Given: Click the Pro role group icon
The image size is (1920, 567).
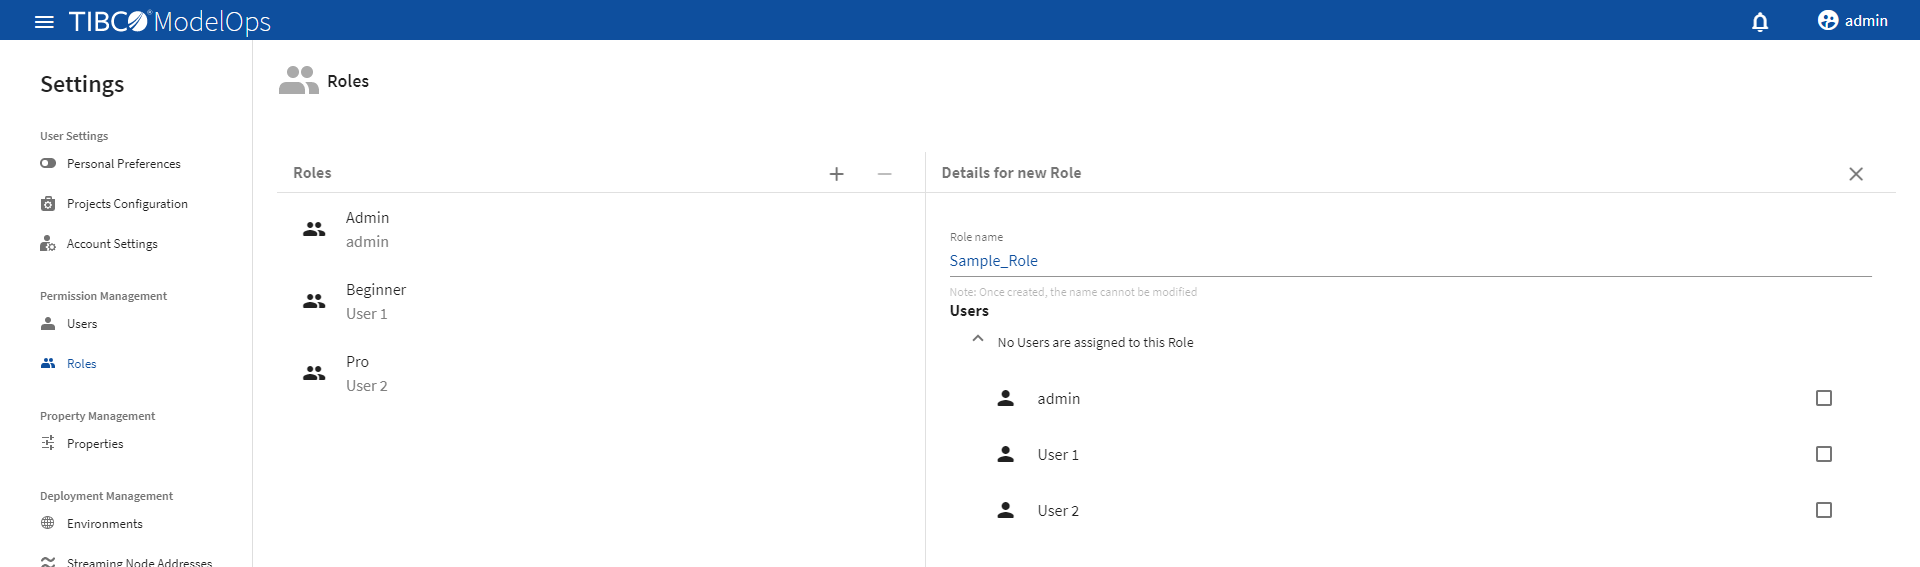Looking at the screenshot, I should pyautogui.click(x=314, y=373).
